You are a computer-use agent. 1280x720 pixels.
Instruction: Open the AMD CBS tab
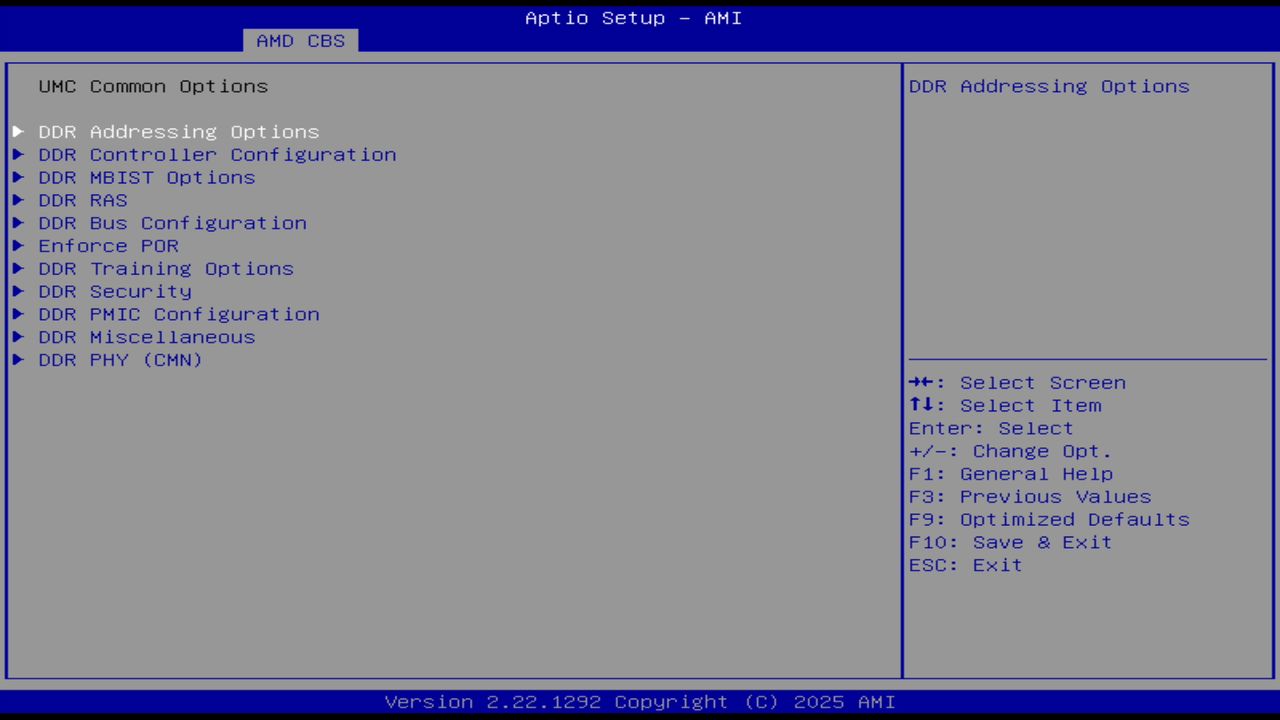coord(300,41)
